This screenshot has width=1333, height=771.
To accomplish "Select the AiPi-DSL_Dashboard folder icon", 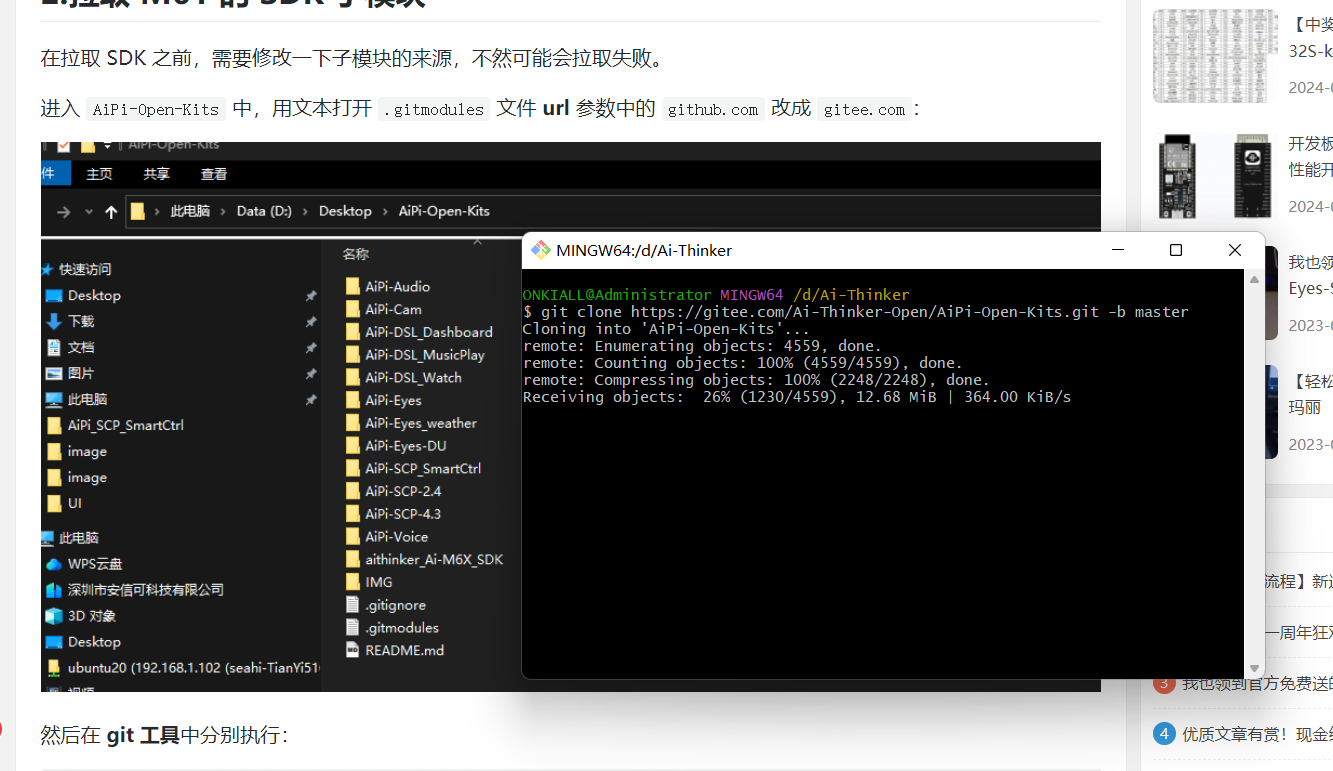I will coord(352,332).
